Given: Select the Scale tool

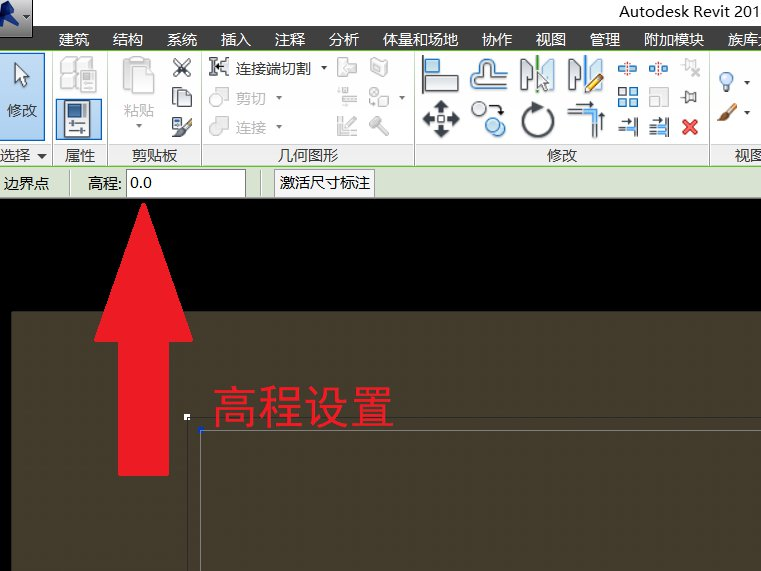Looking at the screenshot, I should (x=659, y=97).
